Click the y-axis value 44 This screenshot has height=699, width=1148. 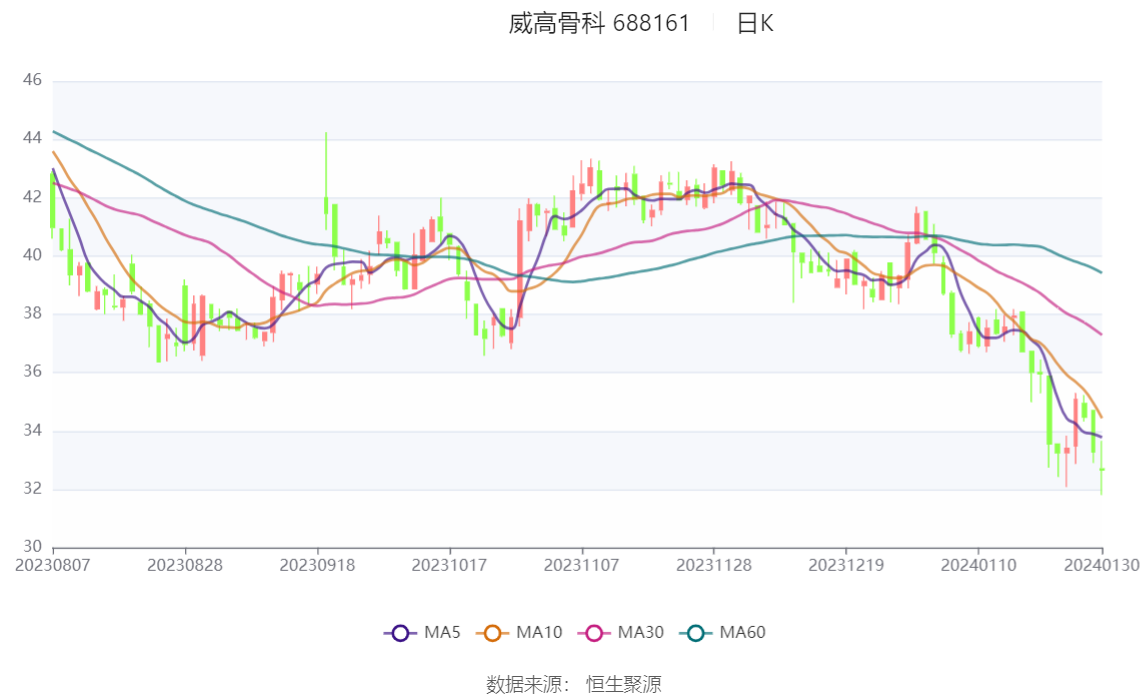point(32,138)
